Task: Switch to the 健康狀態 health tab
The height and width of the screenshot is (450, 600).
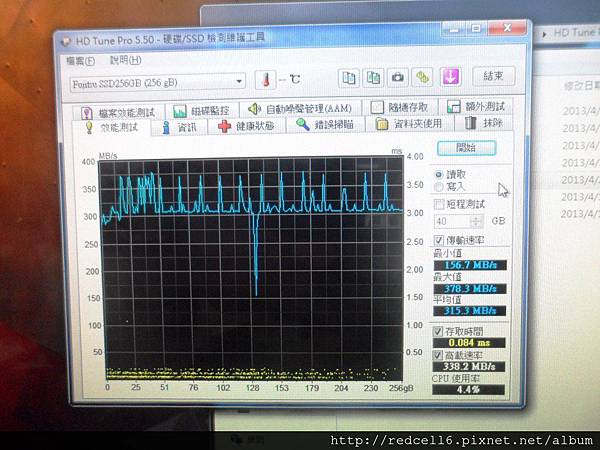Action: [246, 126]
